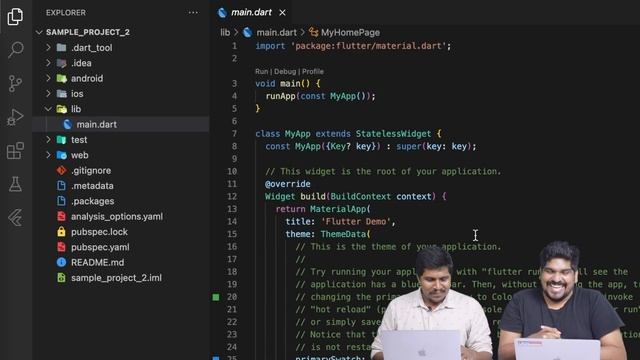640x360 pixels.
Task: Click the README.md info icon
Action: pos(61,262)
